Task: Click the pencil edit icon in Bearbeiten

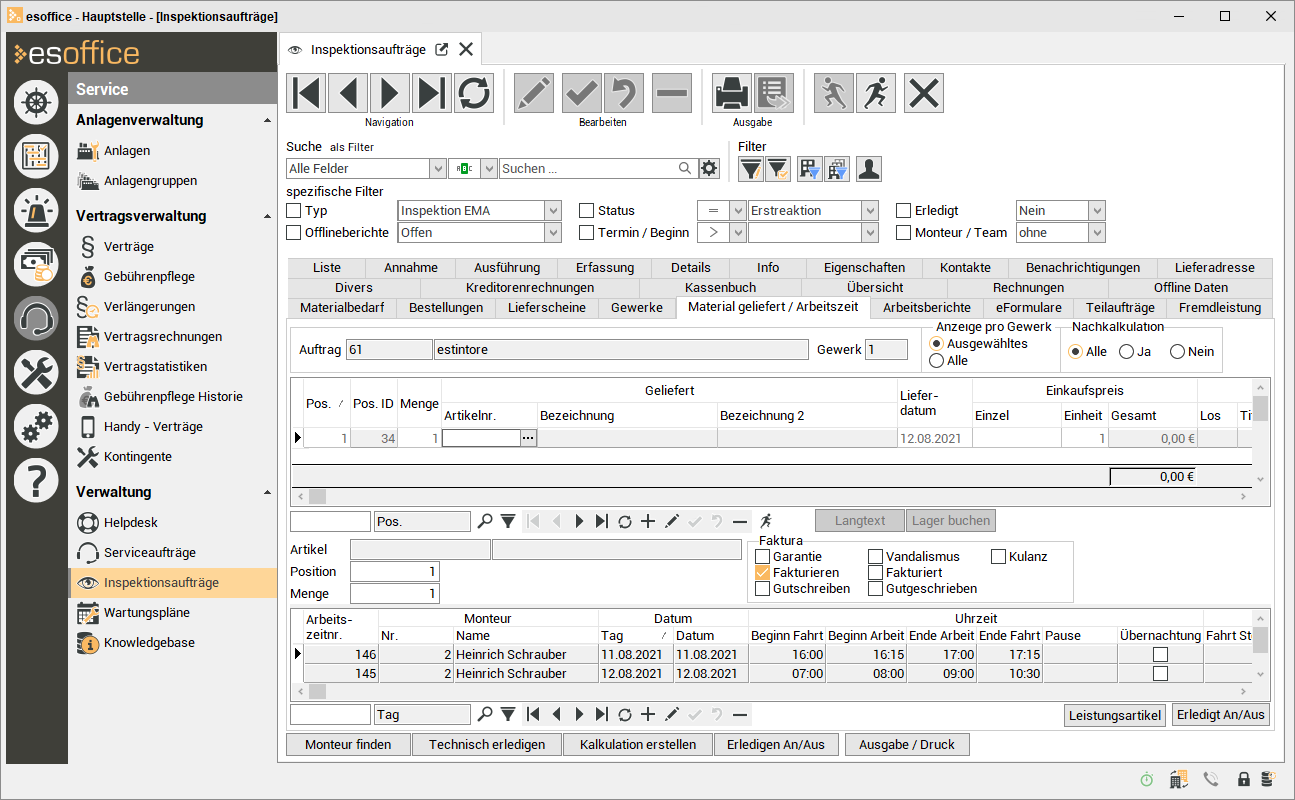Action: (x=534, y=93)
